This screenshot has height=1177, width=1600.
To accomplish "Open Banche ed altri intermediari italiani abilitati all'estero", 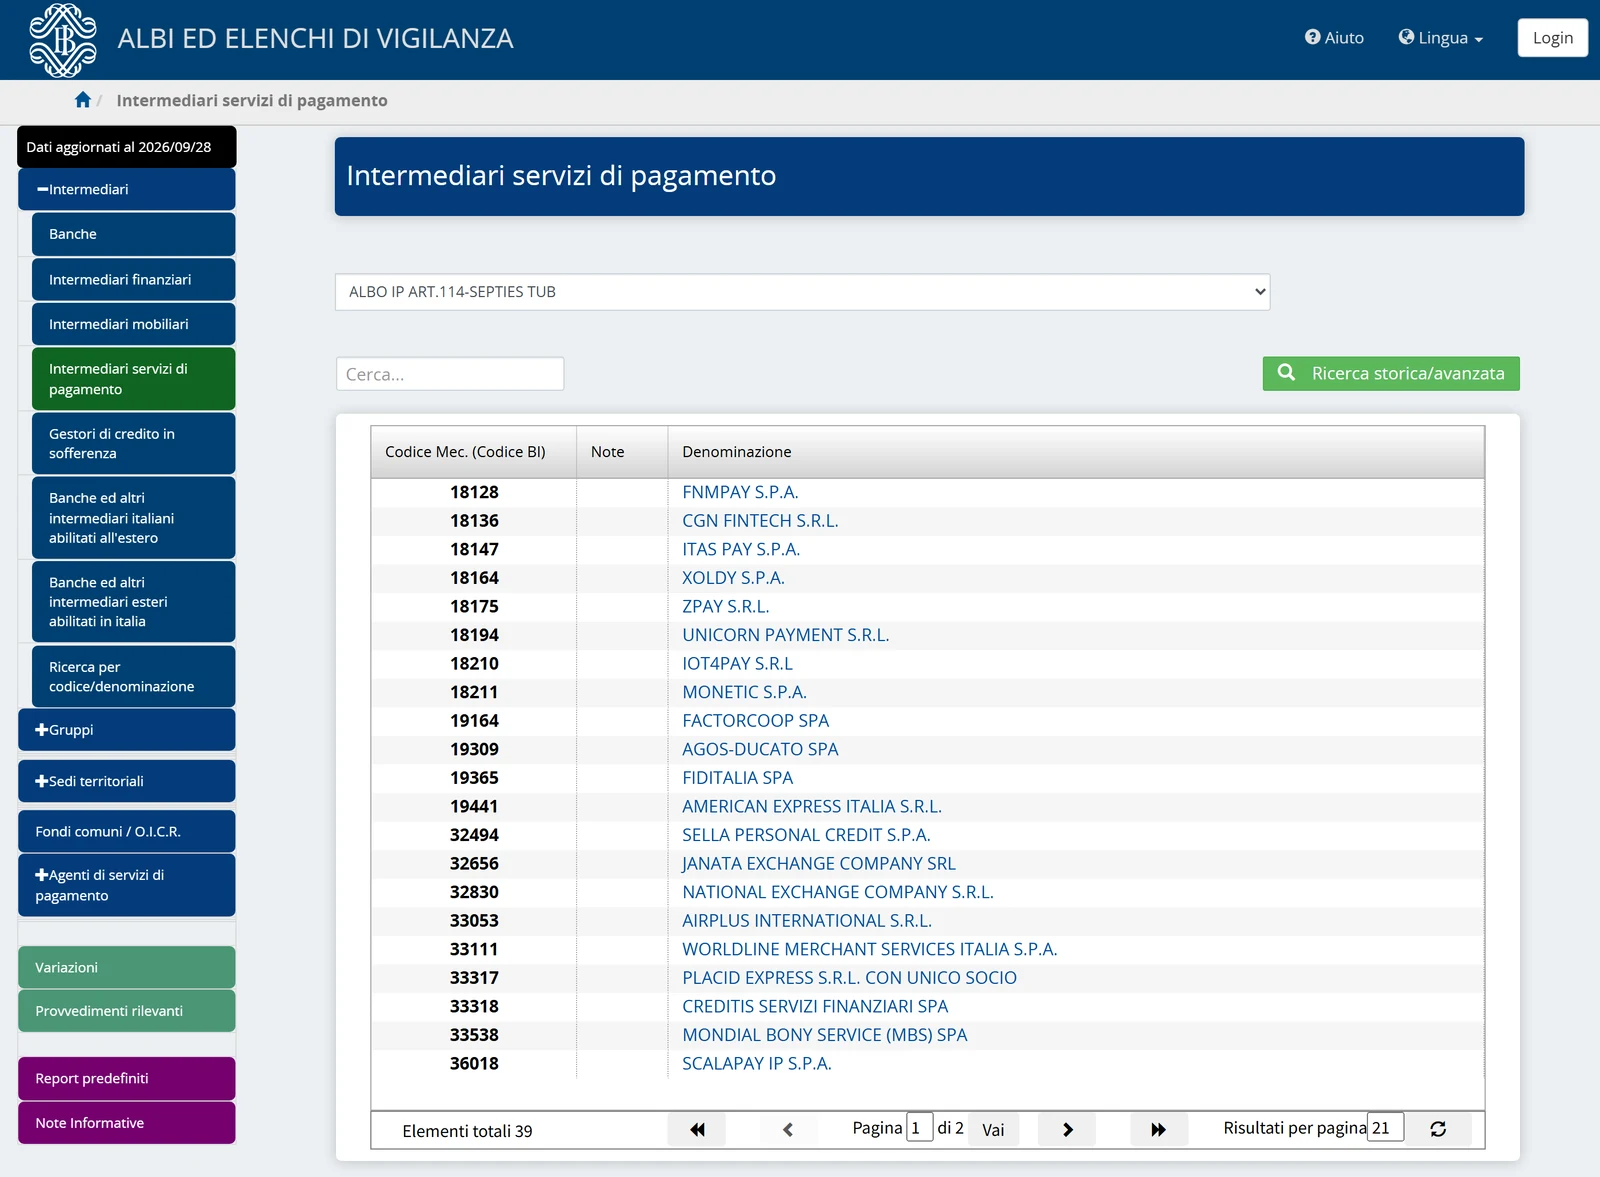I will [134, 518].
